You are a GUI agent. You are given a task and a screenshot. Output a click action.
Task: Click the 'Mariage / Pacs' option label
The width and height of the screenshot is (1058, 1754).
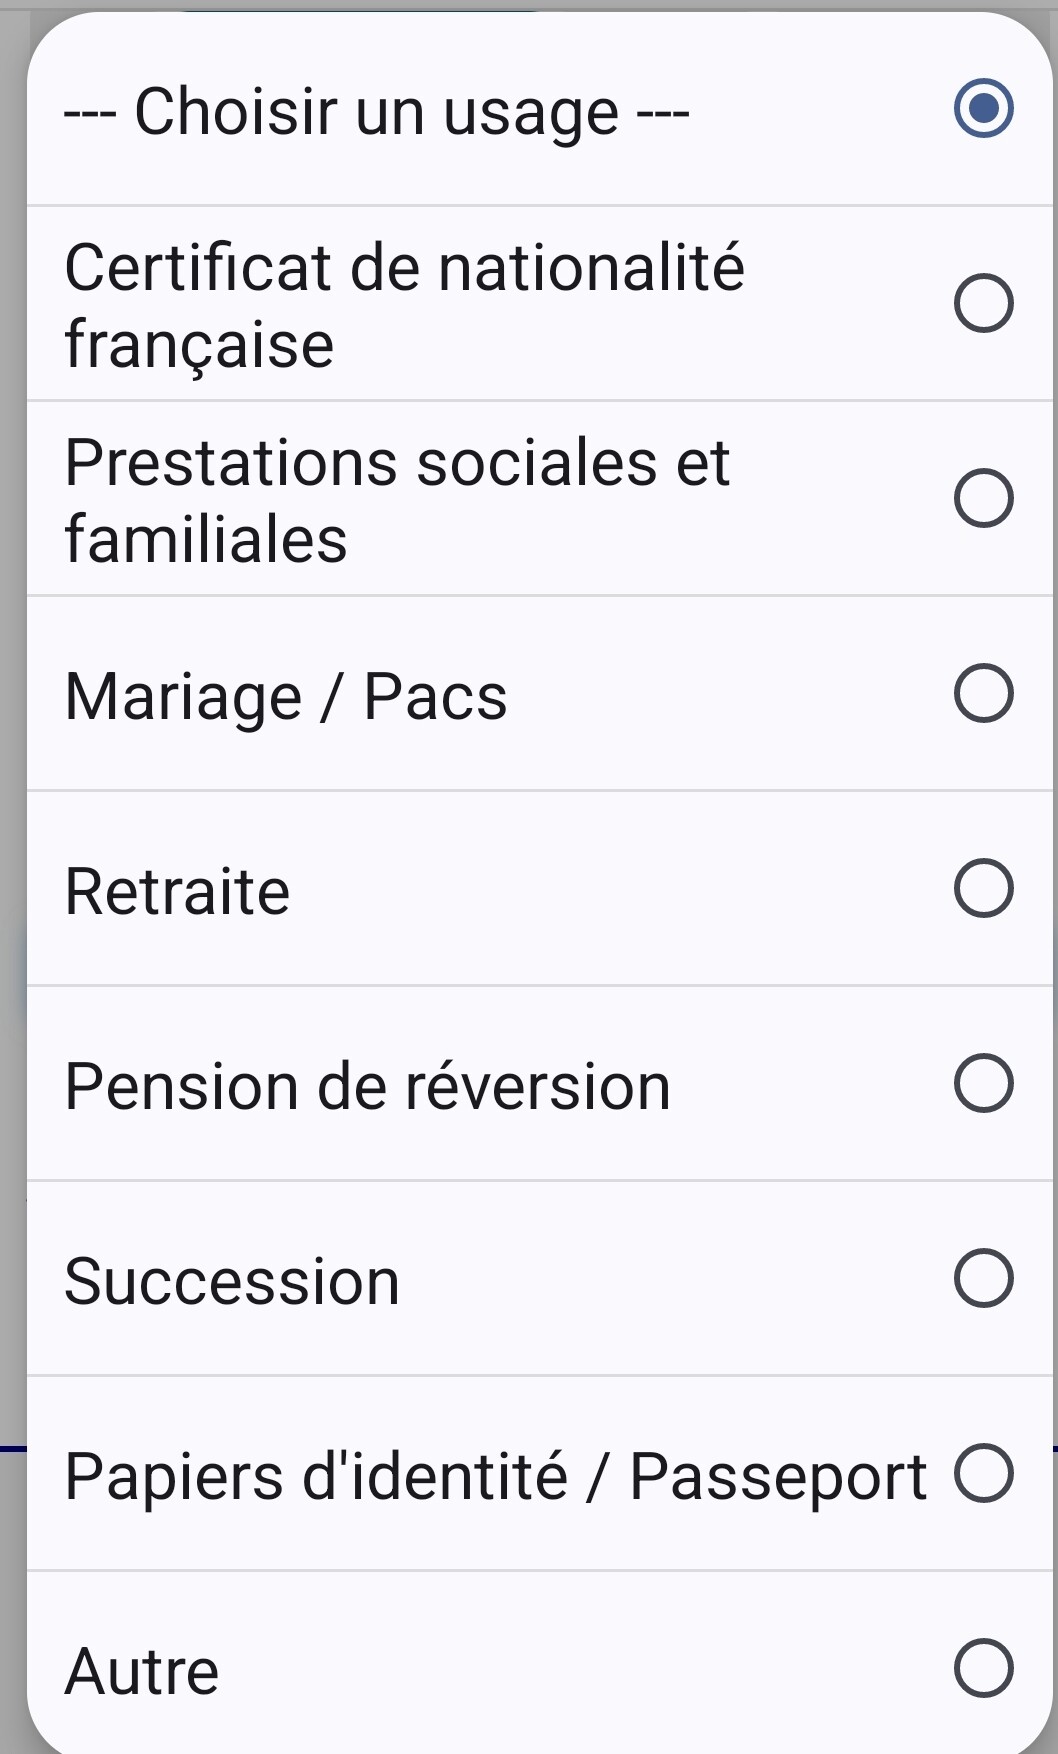click(x=286, y=696)
